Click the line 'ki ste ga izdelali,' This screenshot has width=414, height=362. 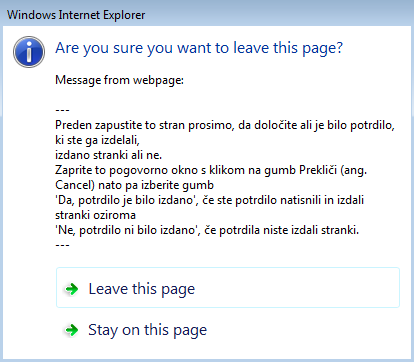pyautogui.click(x=97, y=140)
